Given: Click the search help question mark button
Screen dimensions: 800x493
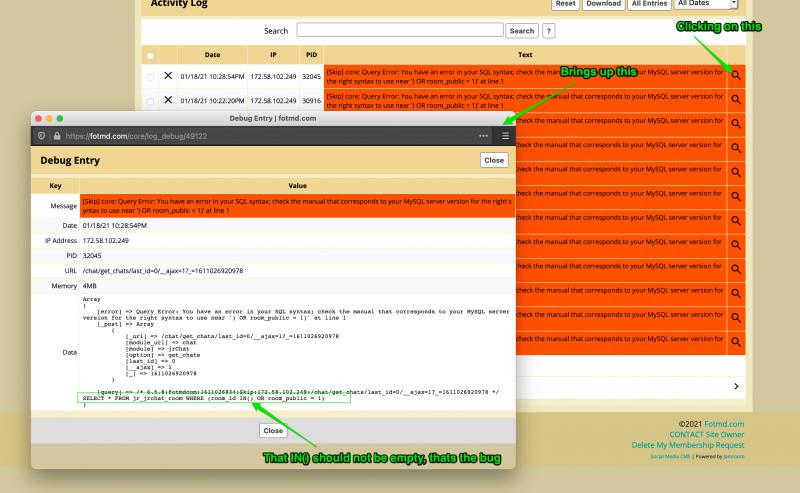Looking at the screenshot, I should (x=549, y=31).
